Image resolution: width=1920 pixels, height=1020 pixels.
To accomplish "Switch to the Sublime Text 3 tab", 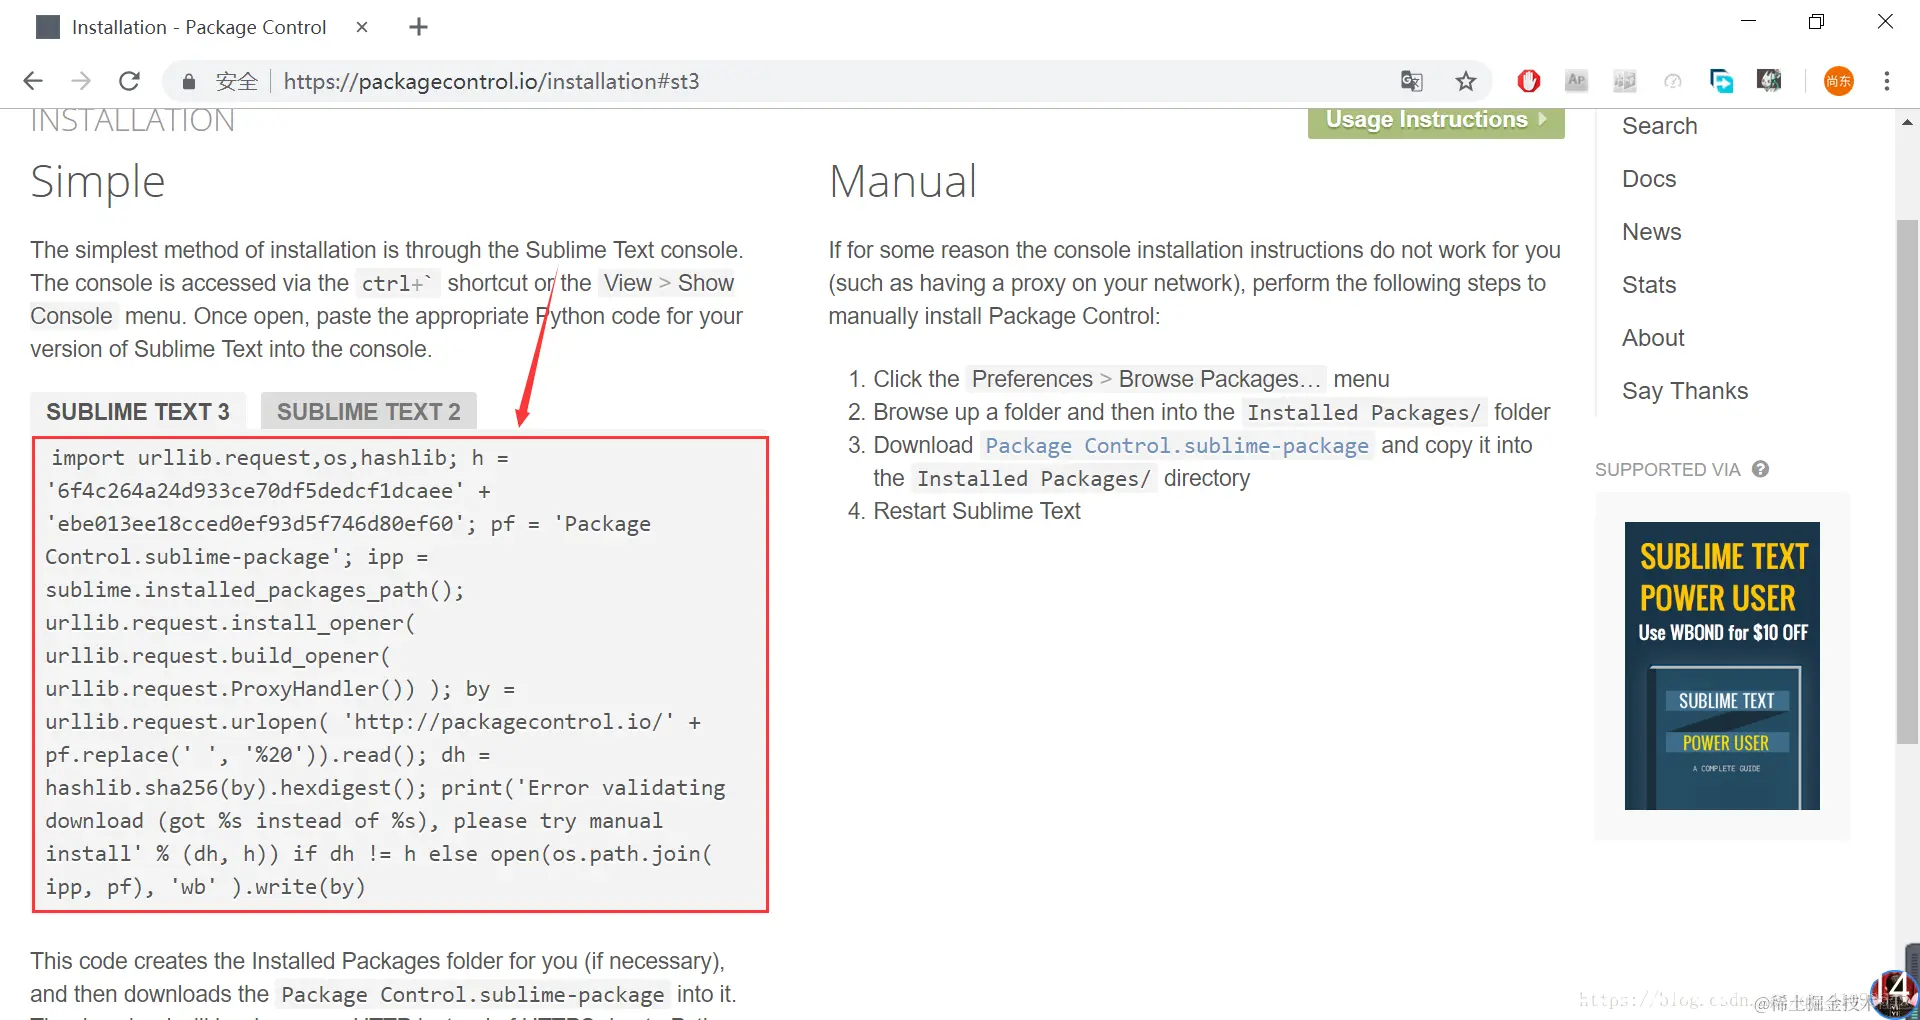I will 138,412.
